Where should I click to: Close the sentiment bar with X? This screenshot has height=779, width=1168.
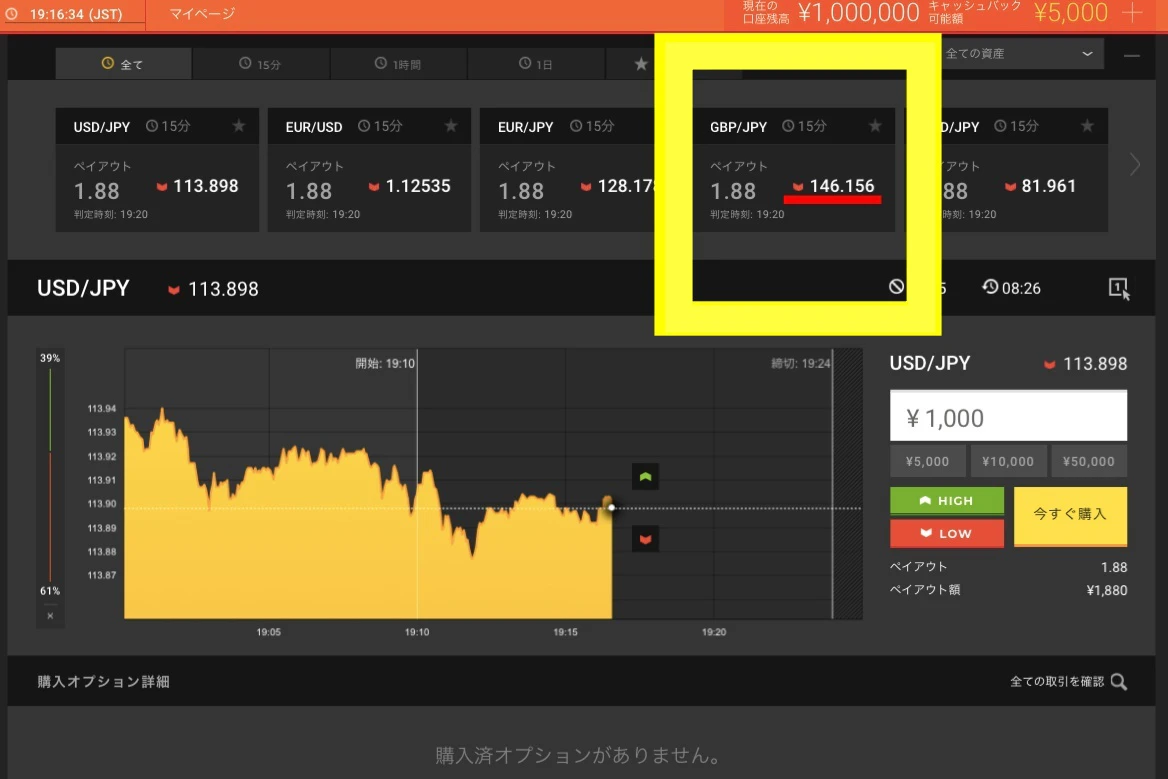click(x=50, y=616)
